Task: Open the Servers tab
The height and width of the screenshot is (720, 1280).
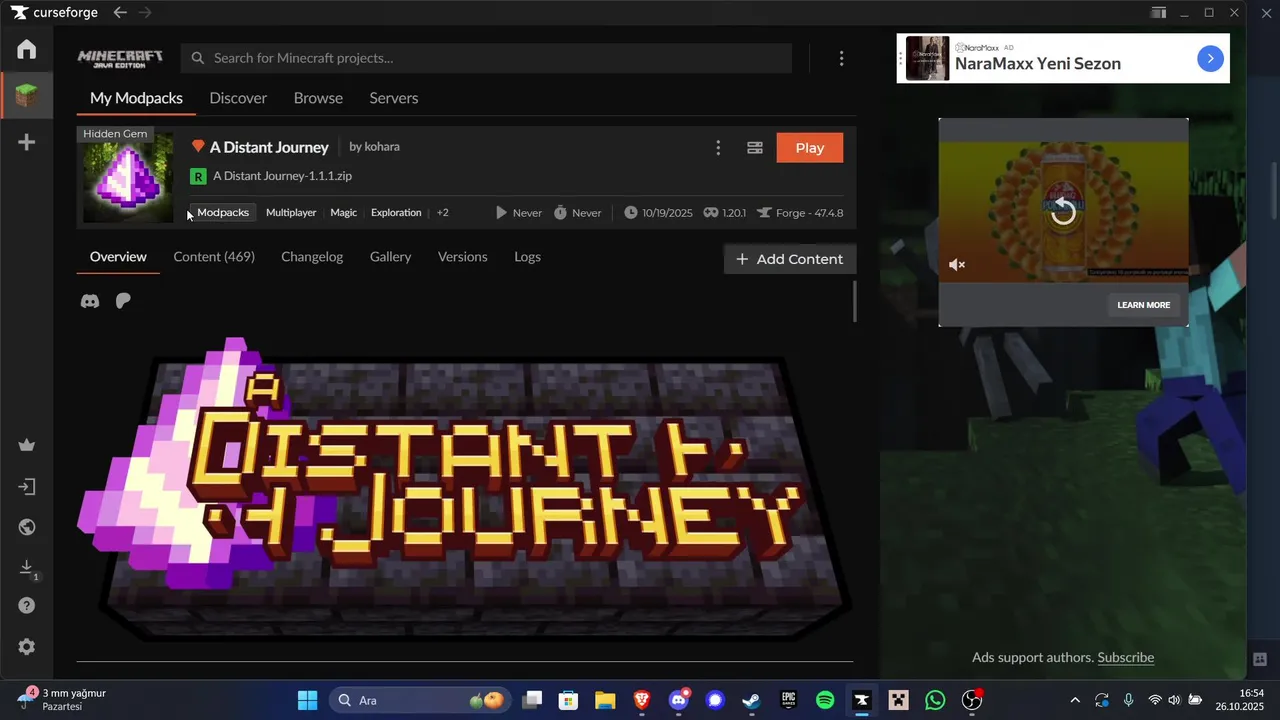Action: (394, 98)
